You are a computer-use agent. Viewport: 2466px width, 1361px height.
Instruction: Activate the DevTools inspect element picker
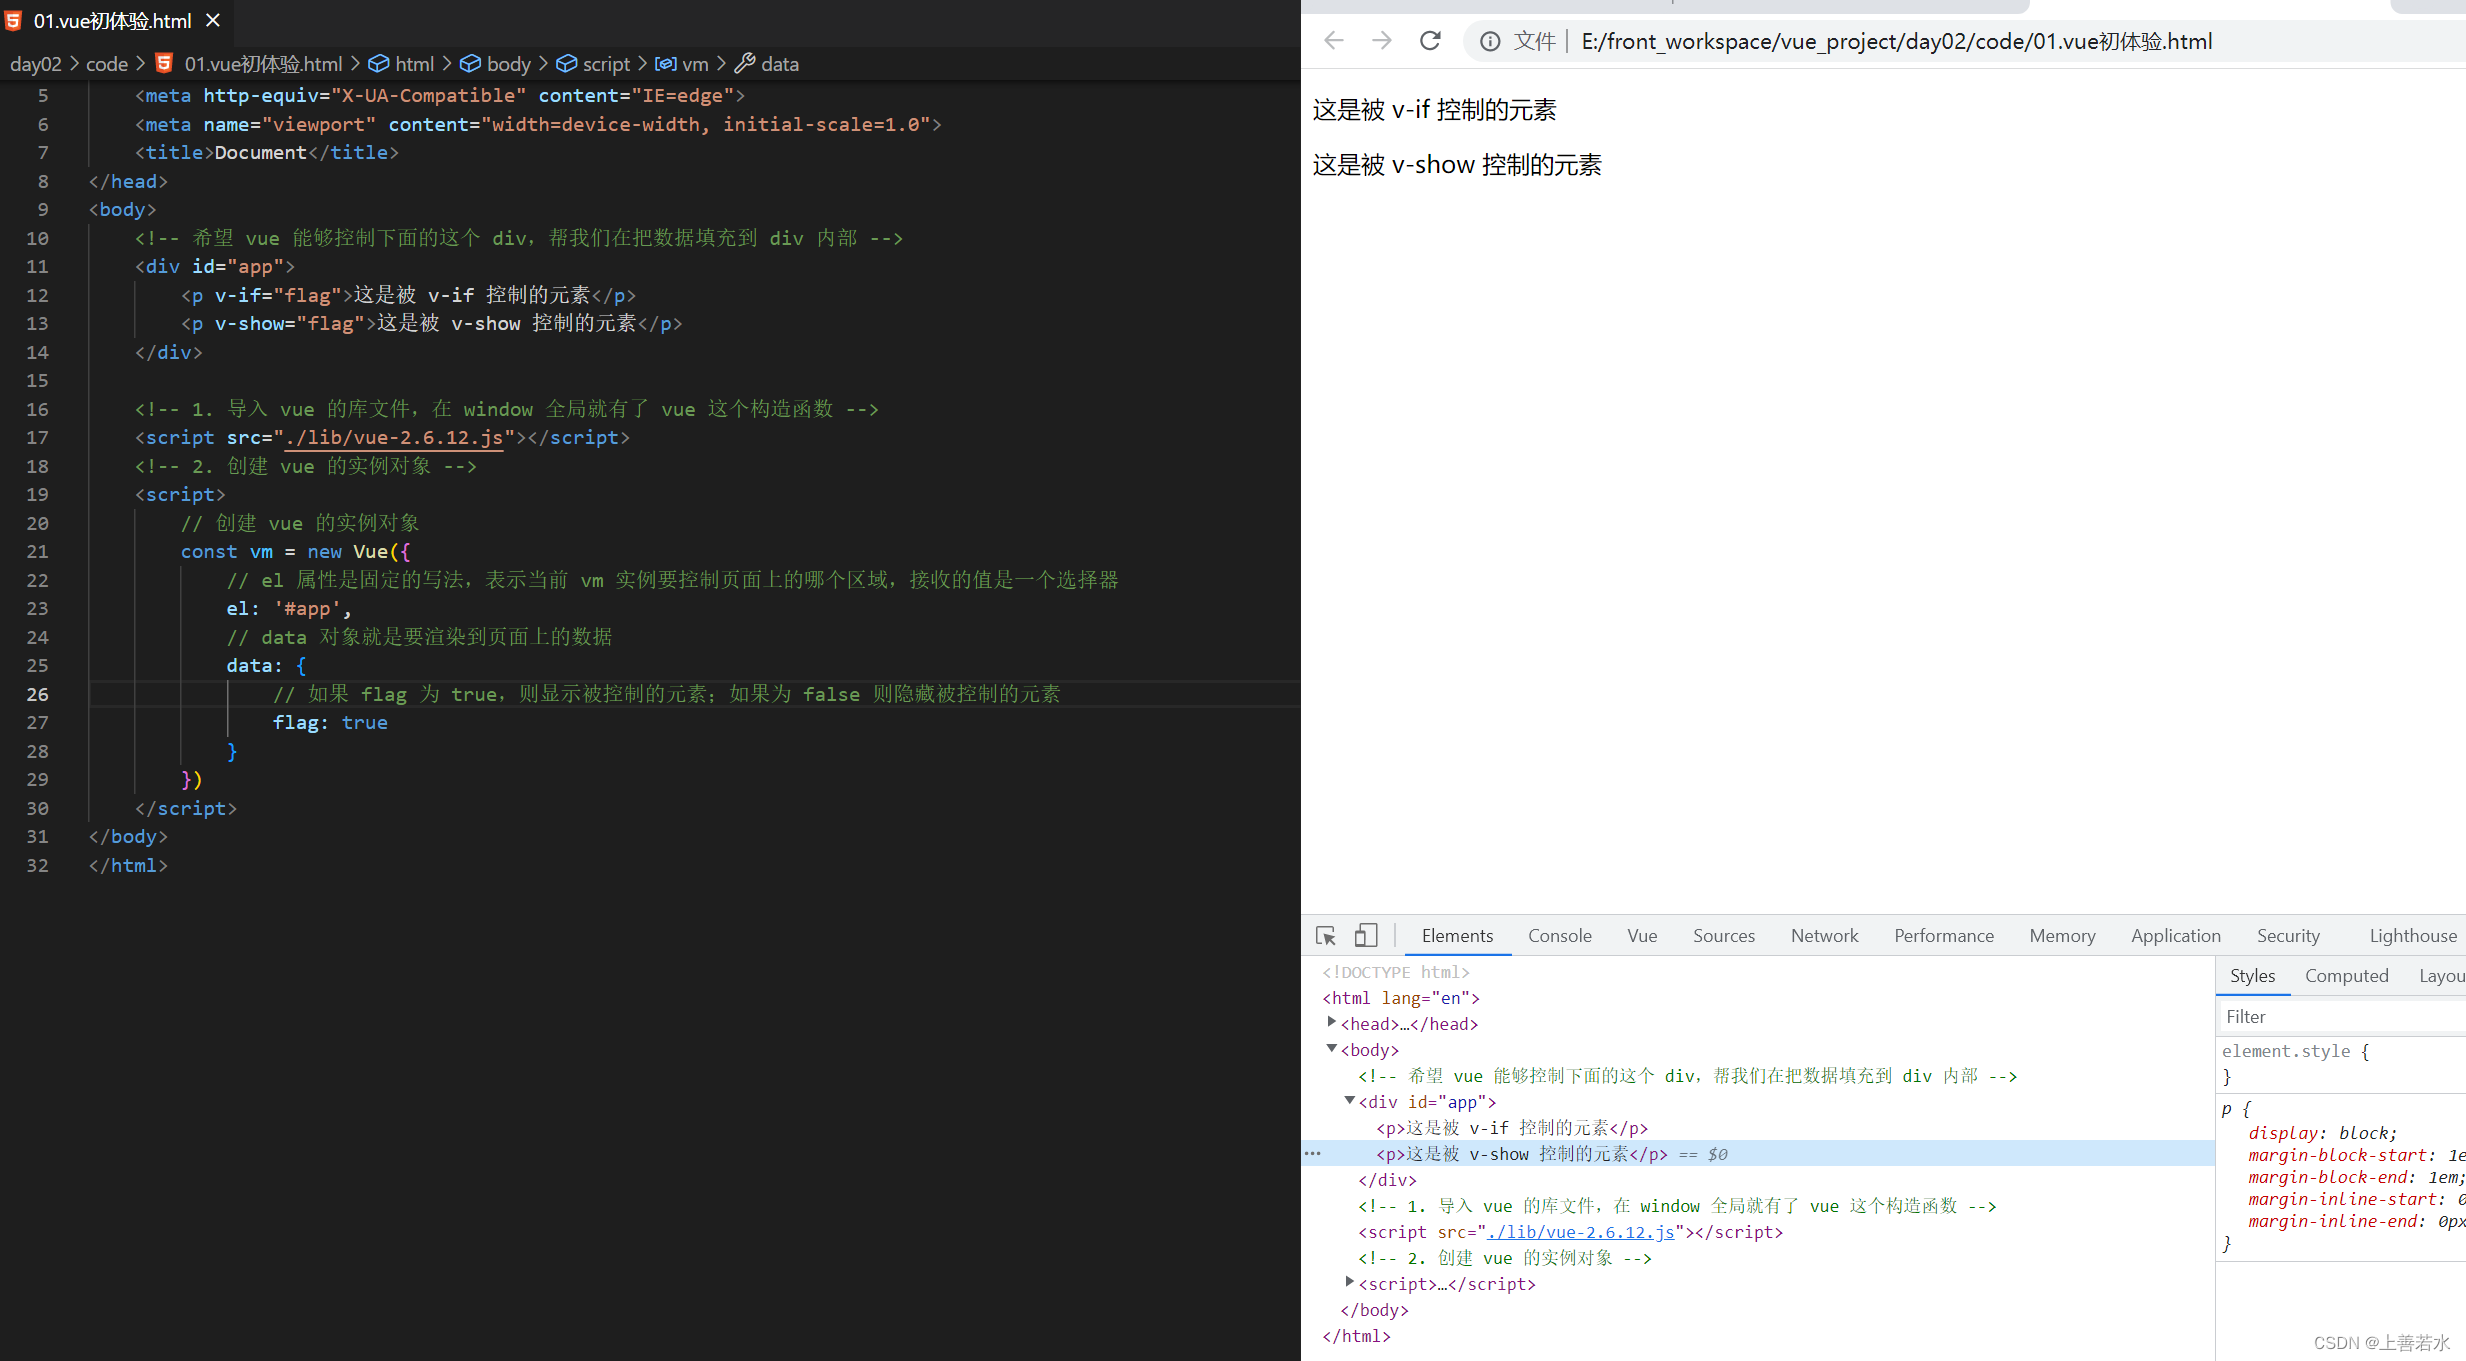tap(1326, 936)
